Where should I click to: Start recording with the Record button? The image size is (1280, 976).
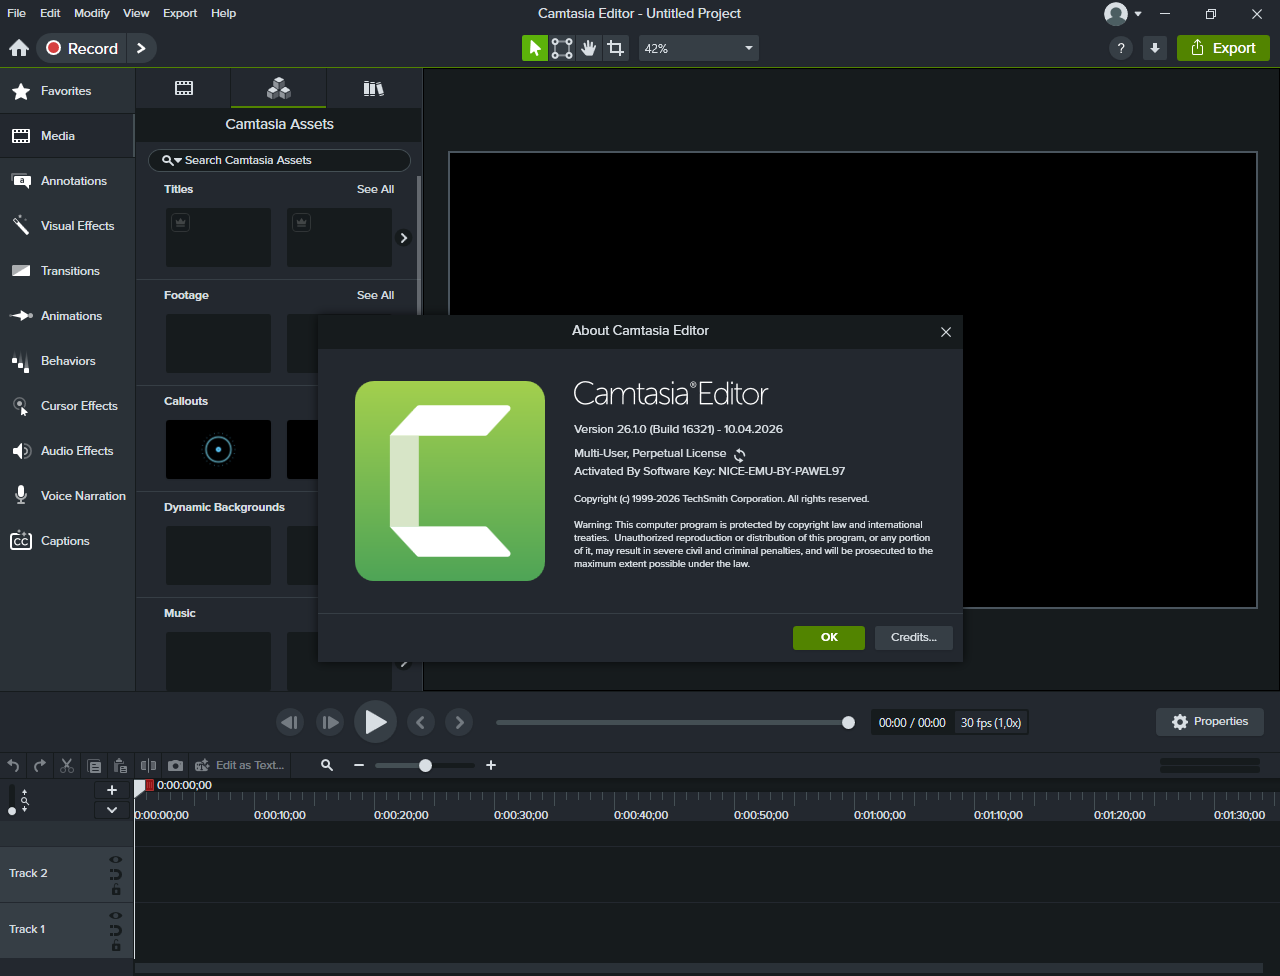click(81, 48)
